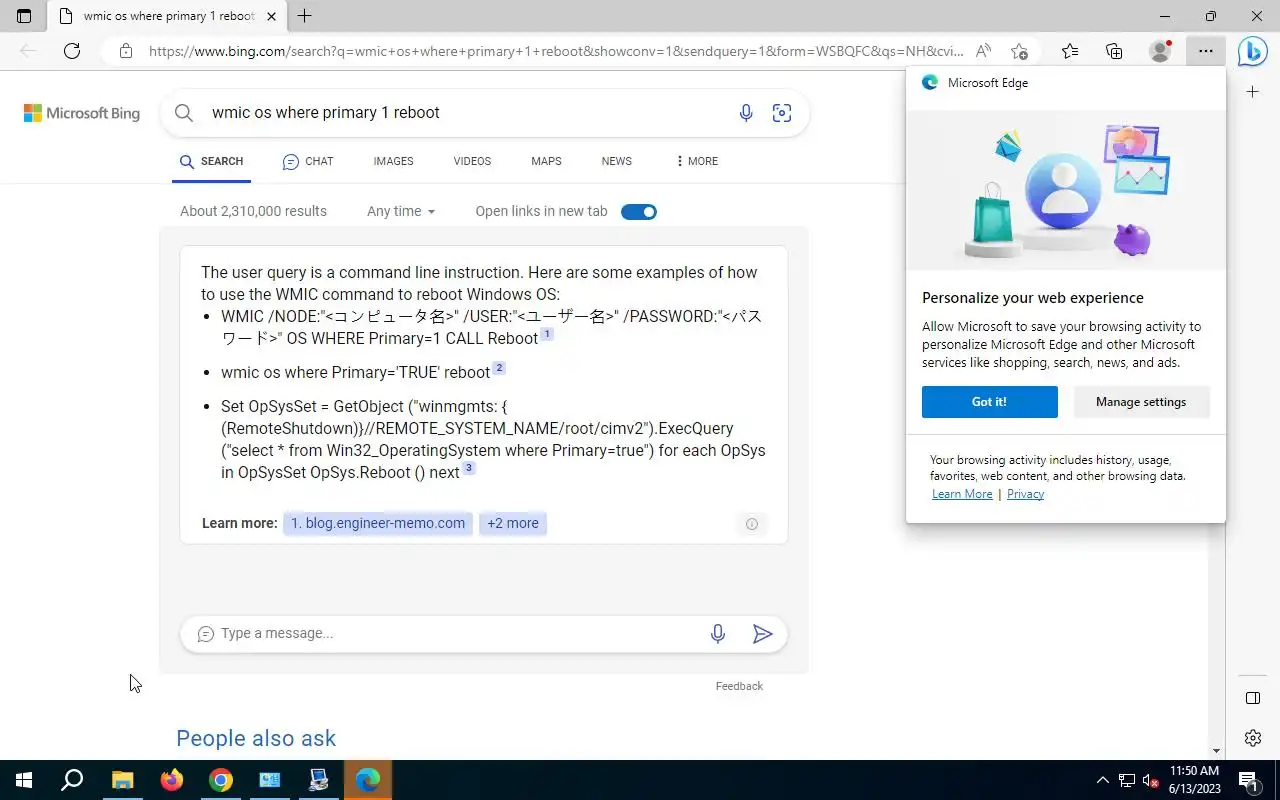The width and height of the screenshot is (1280, 800).
Task: Switch to the SEARCH tab
Action: pyautogui.click(x=211, y=161)
